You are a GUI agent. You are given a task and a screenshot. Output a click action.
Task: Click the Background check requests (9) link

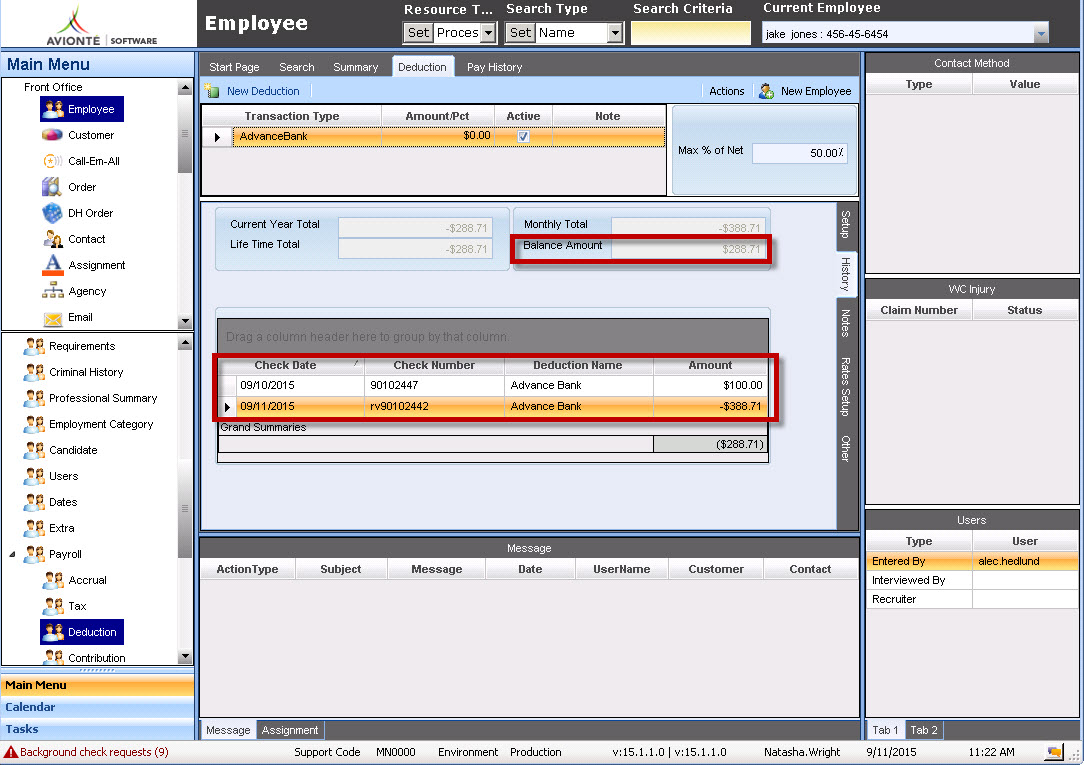point(94,752)
